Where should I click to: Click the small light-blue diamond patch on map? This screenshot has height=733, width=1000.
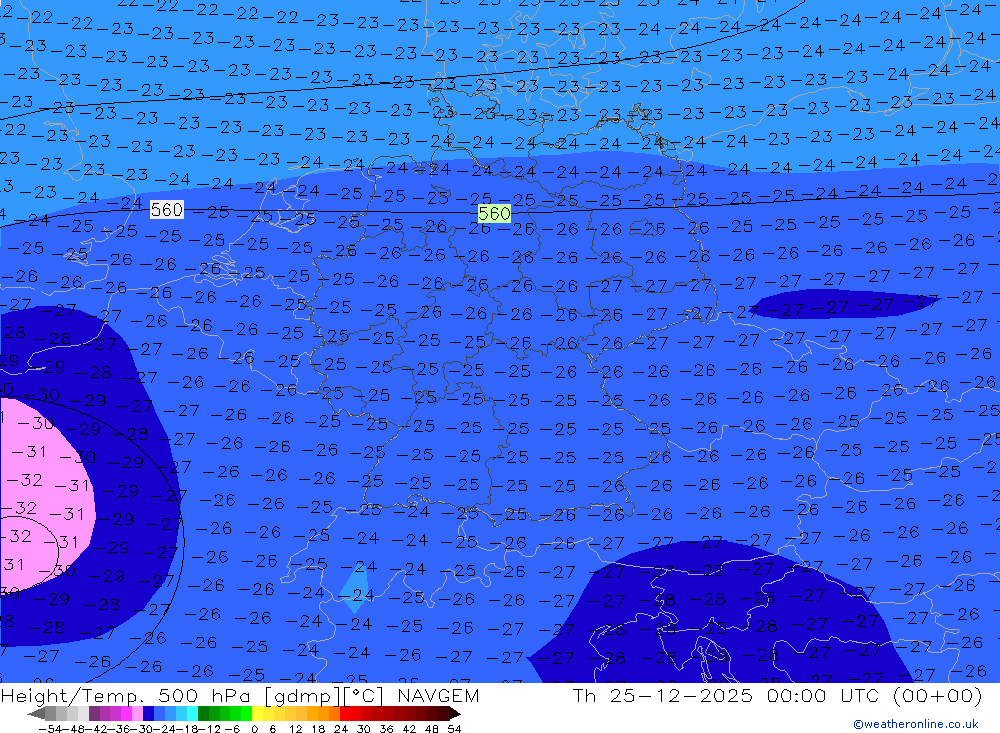coord(355,588)
